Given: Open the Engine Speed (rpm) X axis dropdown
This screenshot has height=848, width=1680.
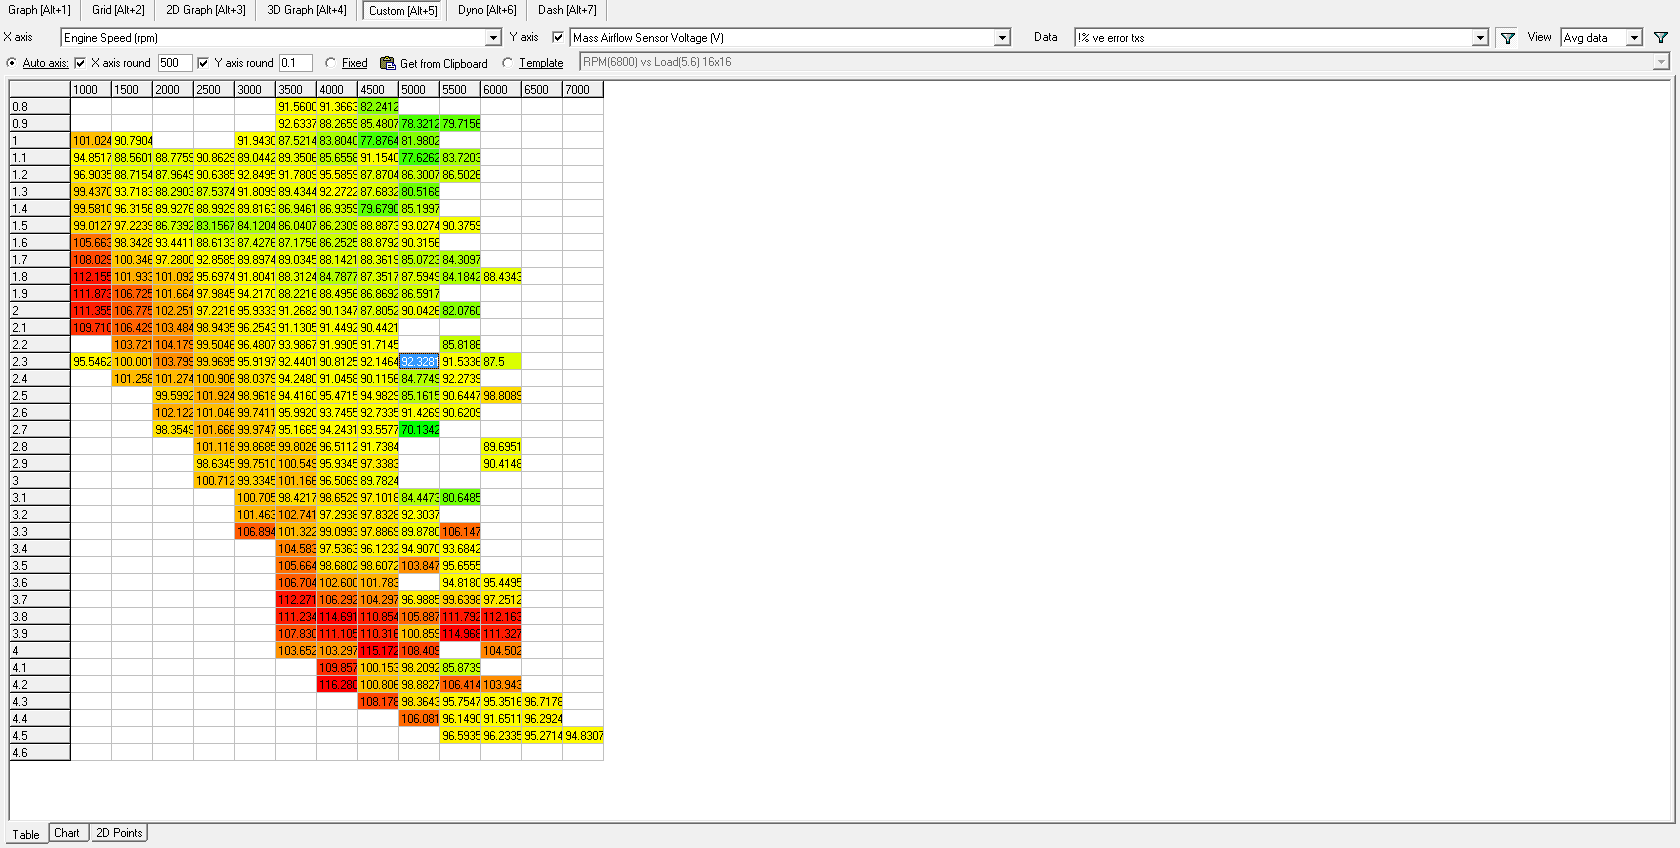Looking at the screenshot, I should (493, 38).
